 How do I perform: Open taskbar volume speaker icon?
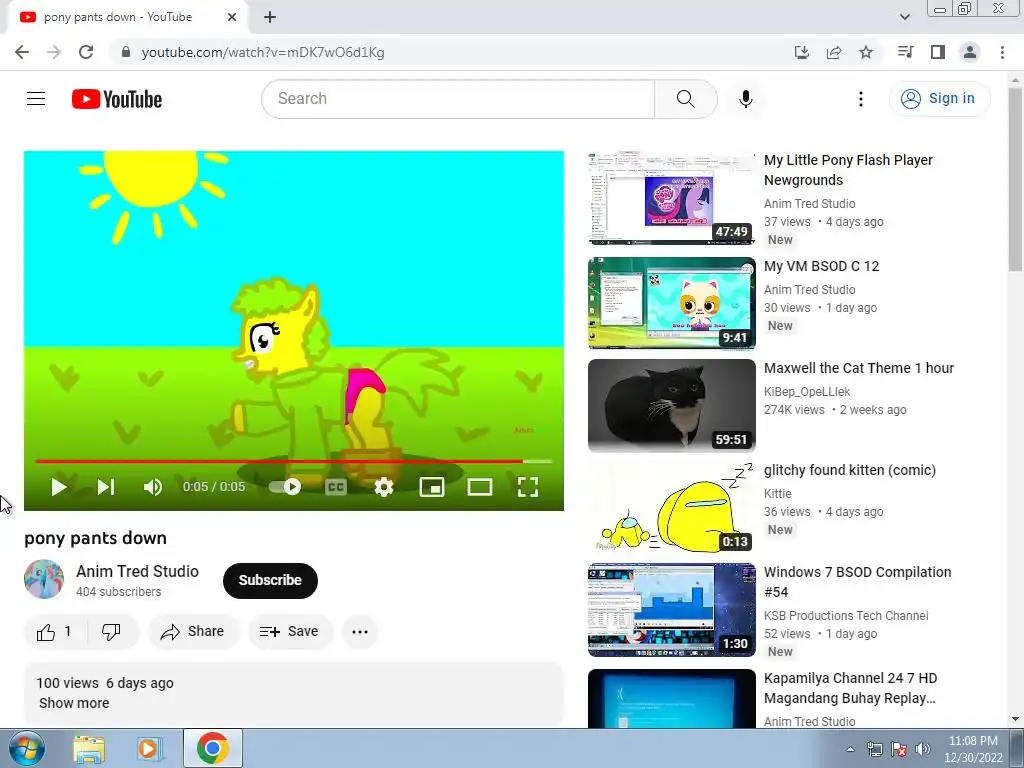923,750
